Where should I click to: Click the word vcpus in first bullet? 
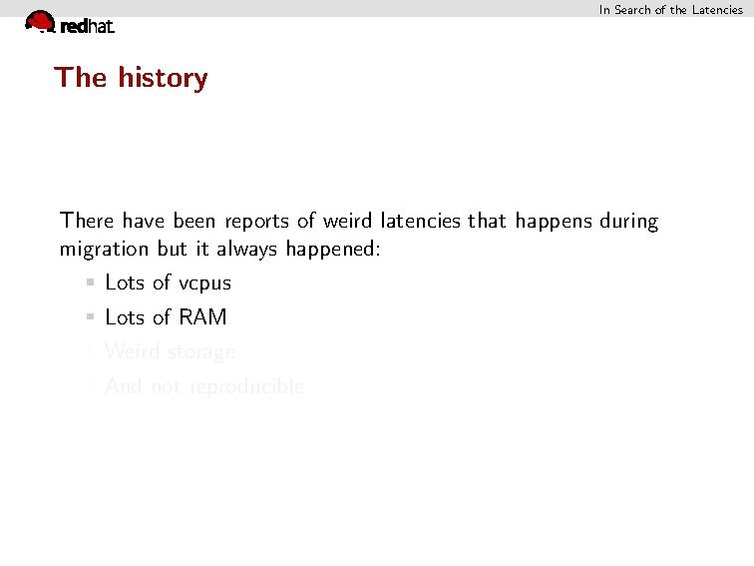coord(204,284)
